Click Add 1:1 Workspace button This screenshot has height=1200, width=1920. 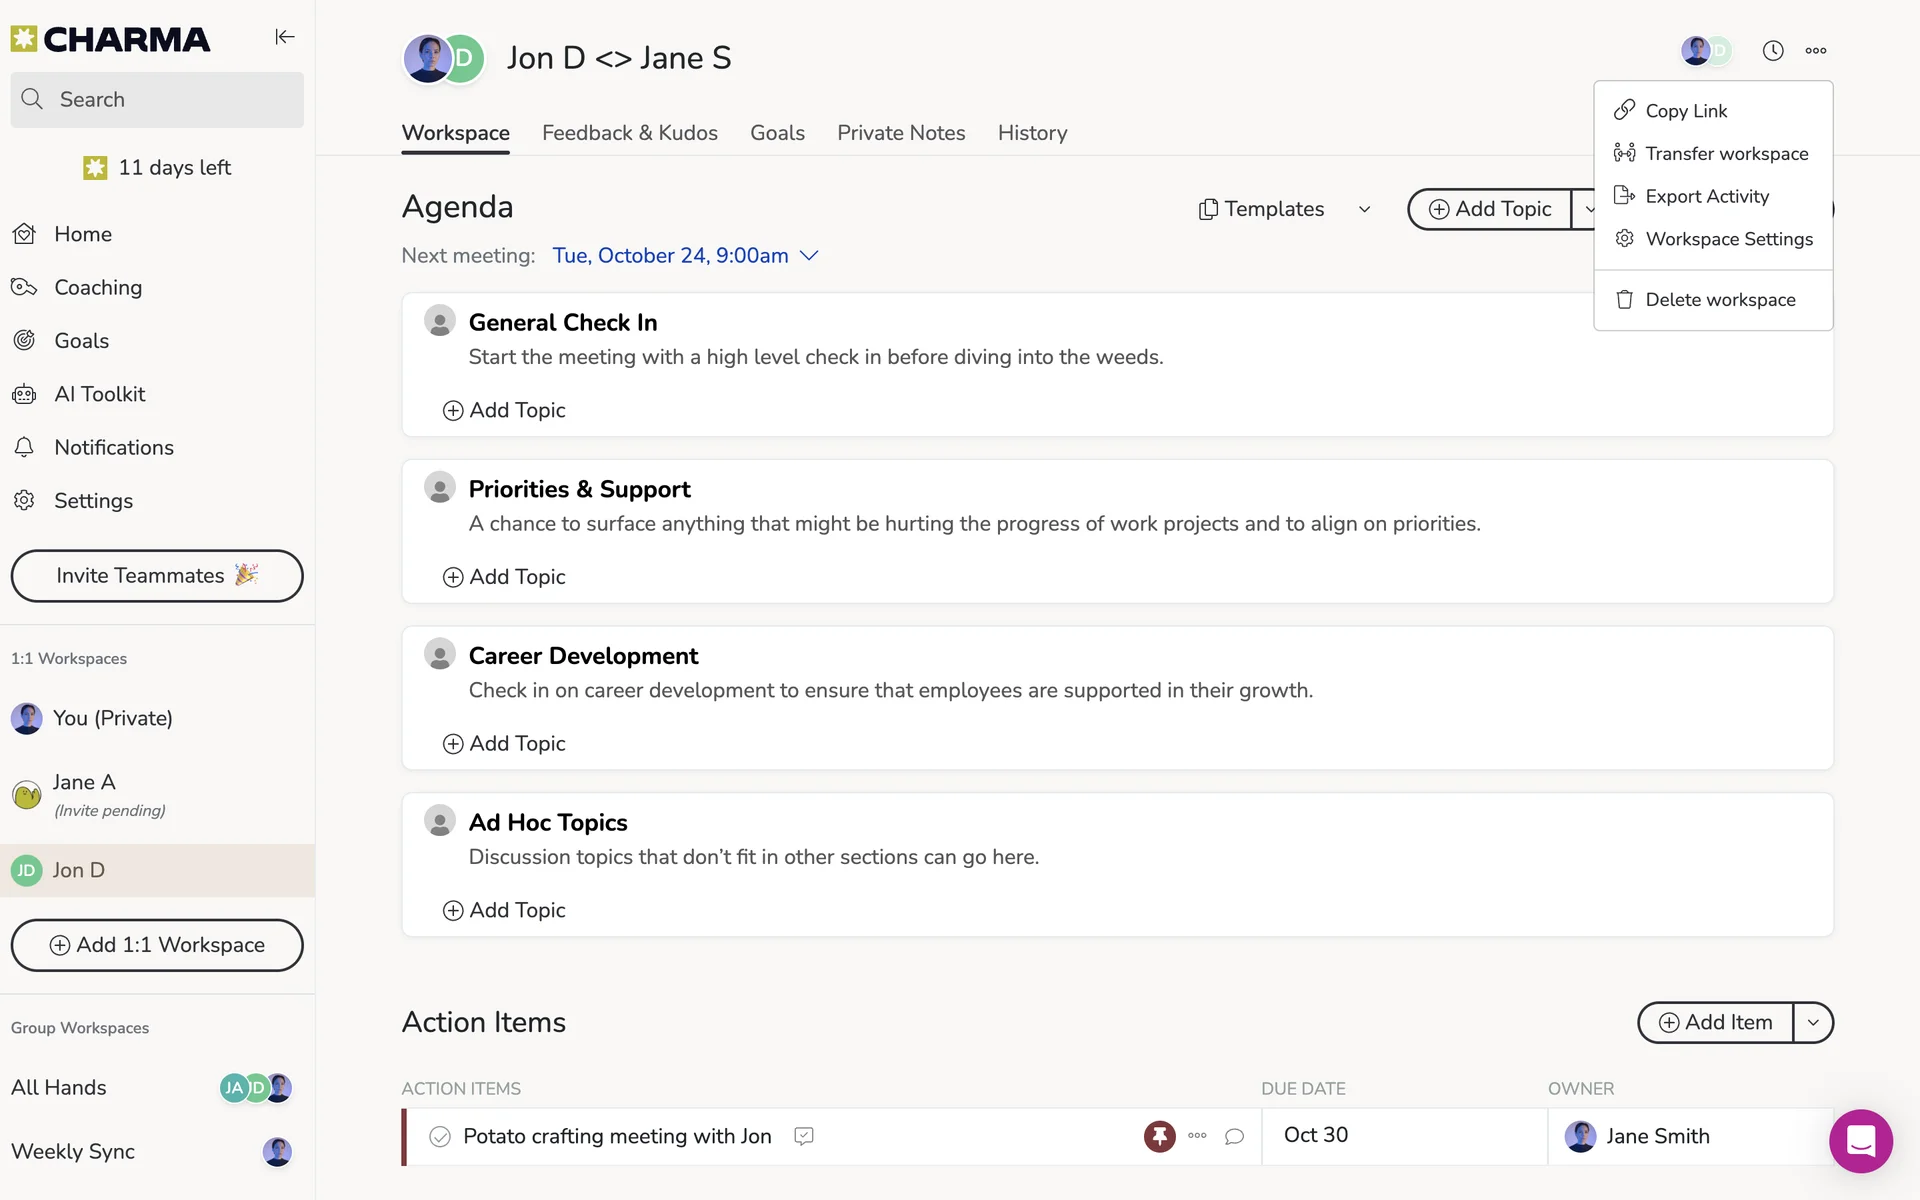pos(157,945)
